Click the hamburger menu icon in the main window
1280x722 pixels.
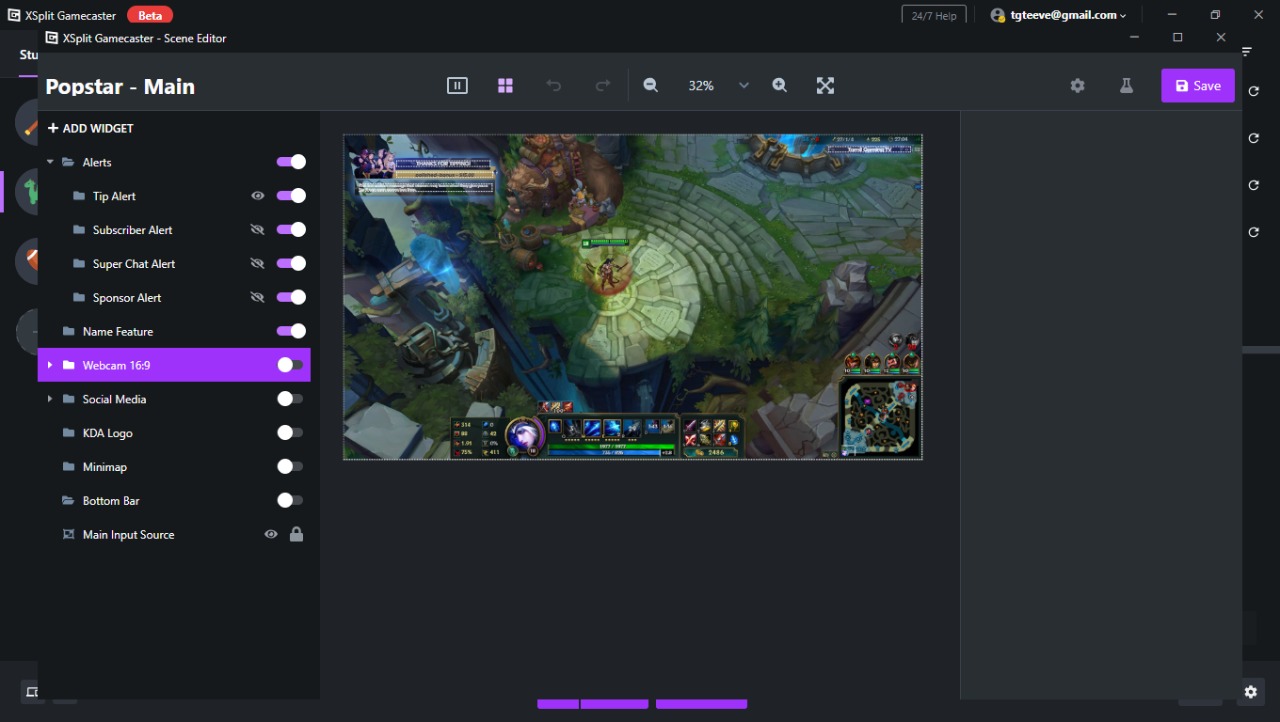(x=1247, y=51)
